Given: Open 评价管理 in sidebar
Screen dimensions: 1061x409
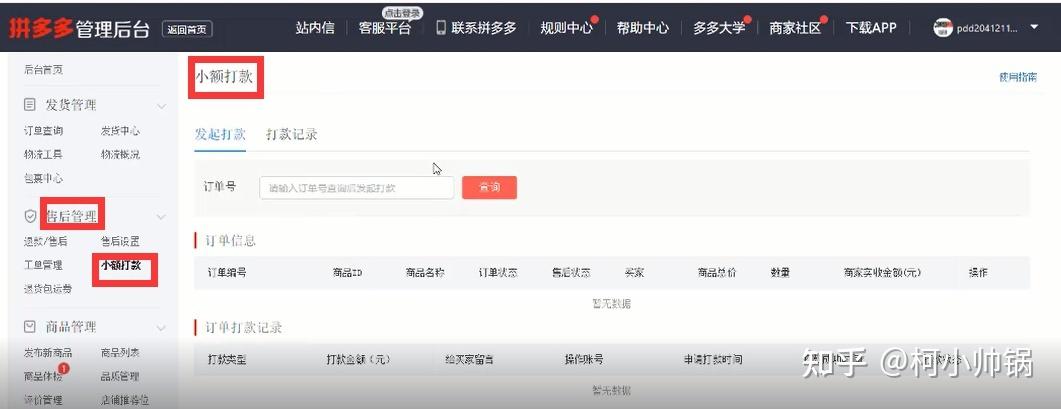Looking at the screenshot, I should click(43, 400).
